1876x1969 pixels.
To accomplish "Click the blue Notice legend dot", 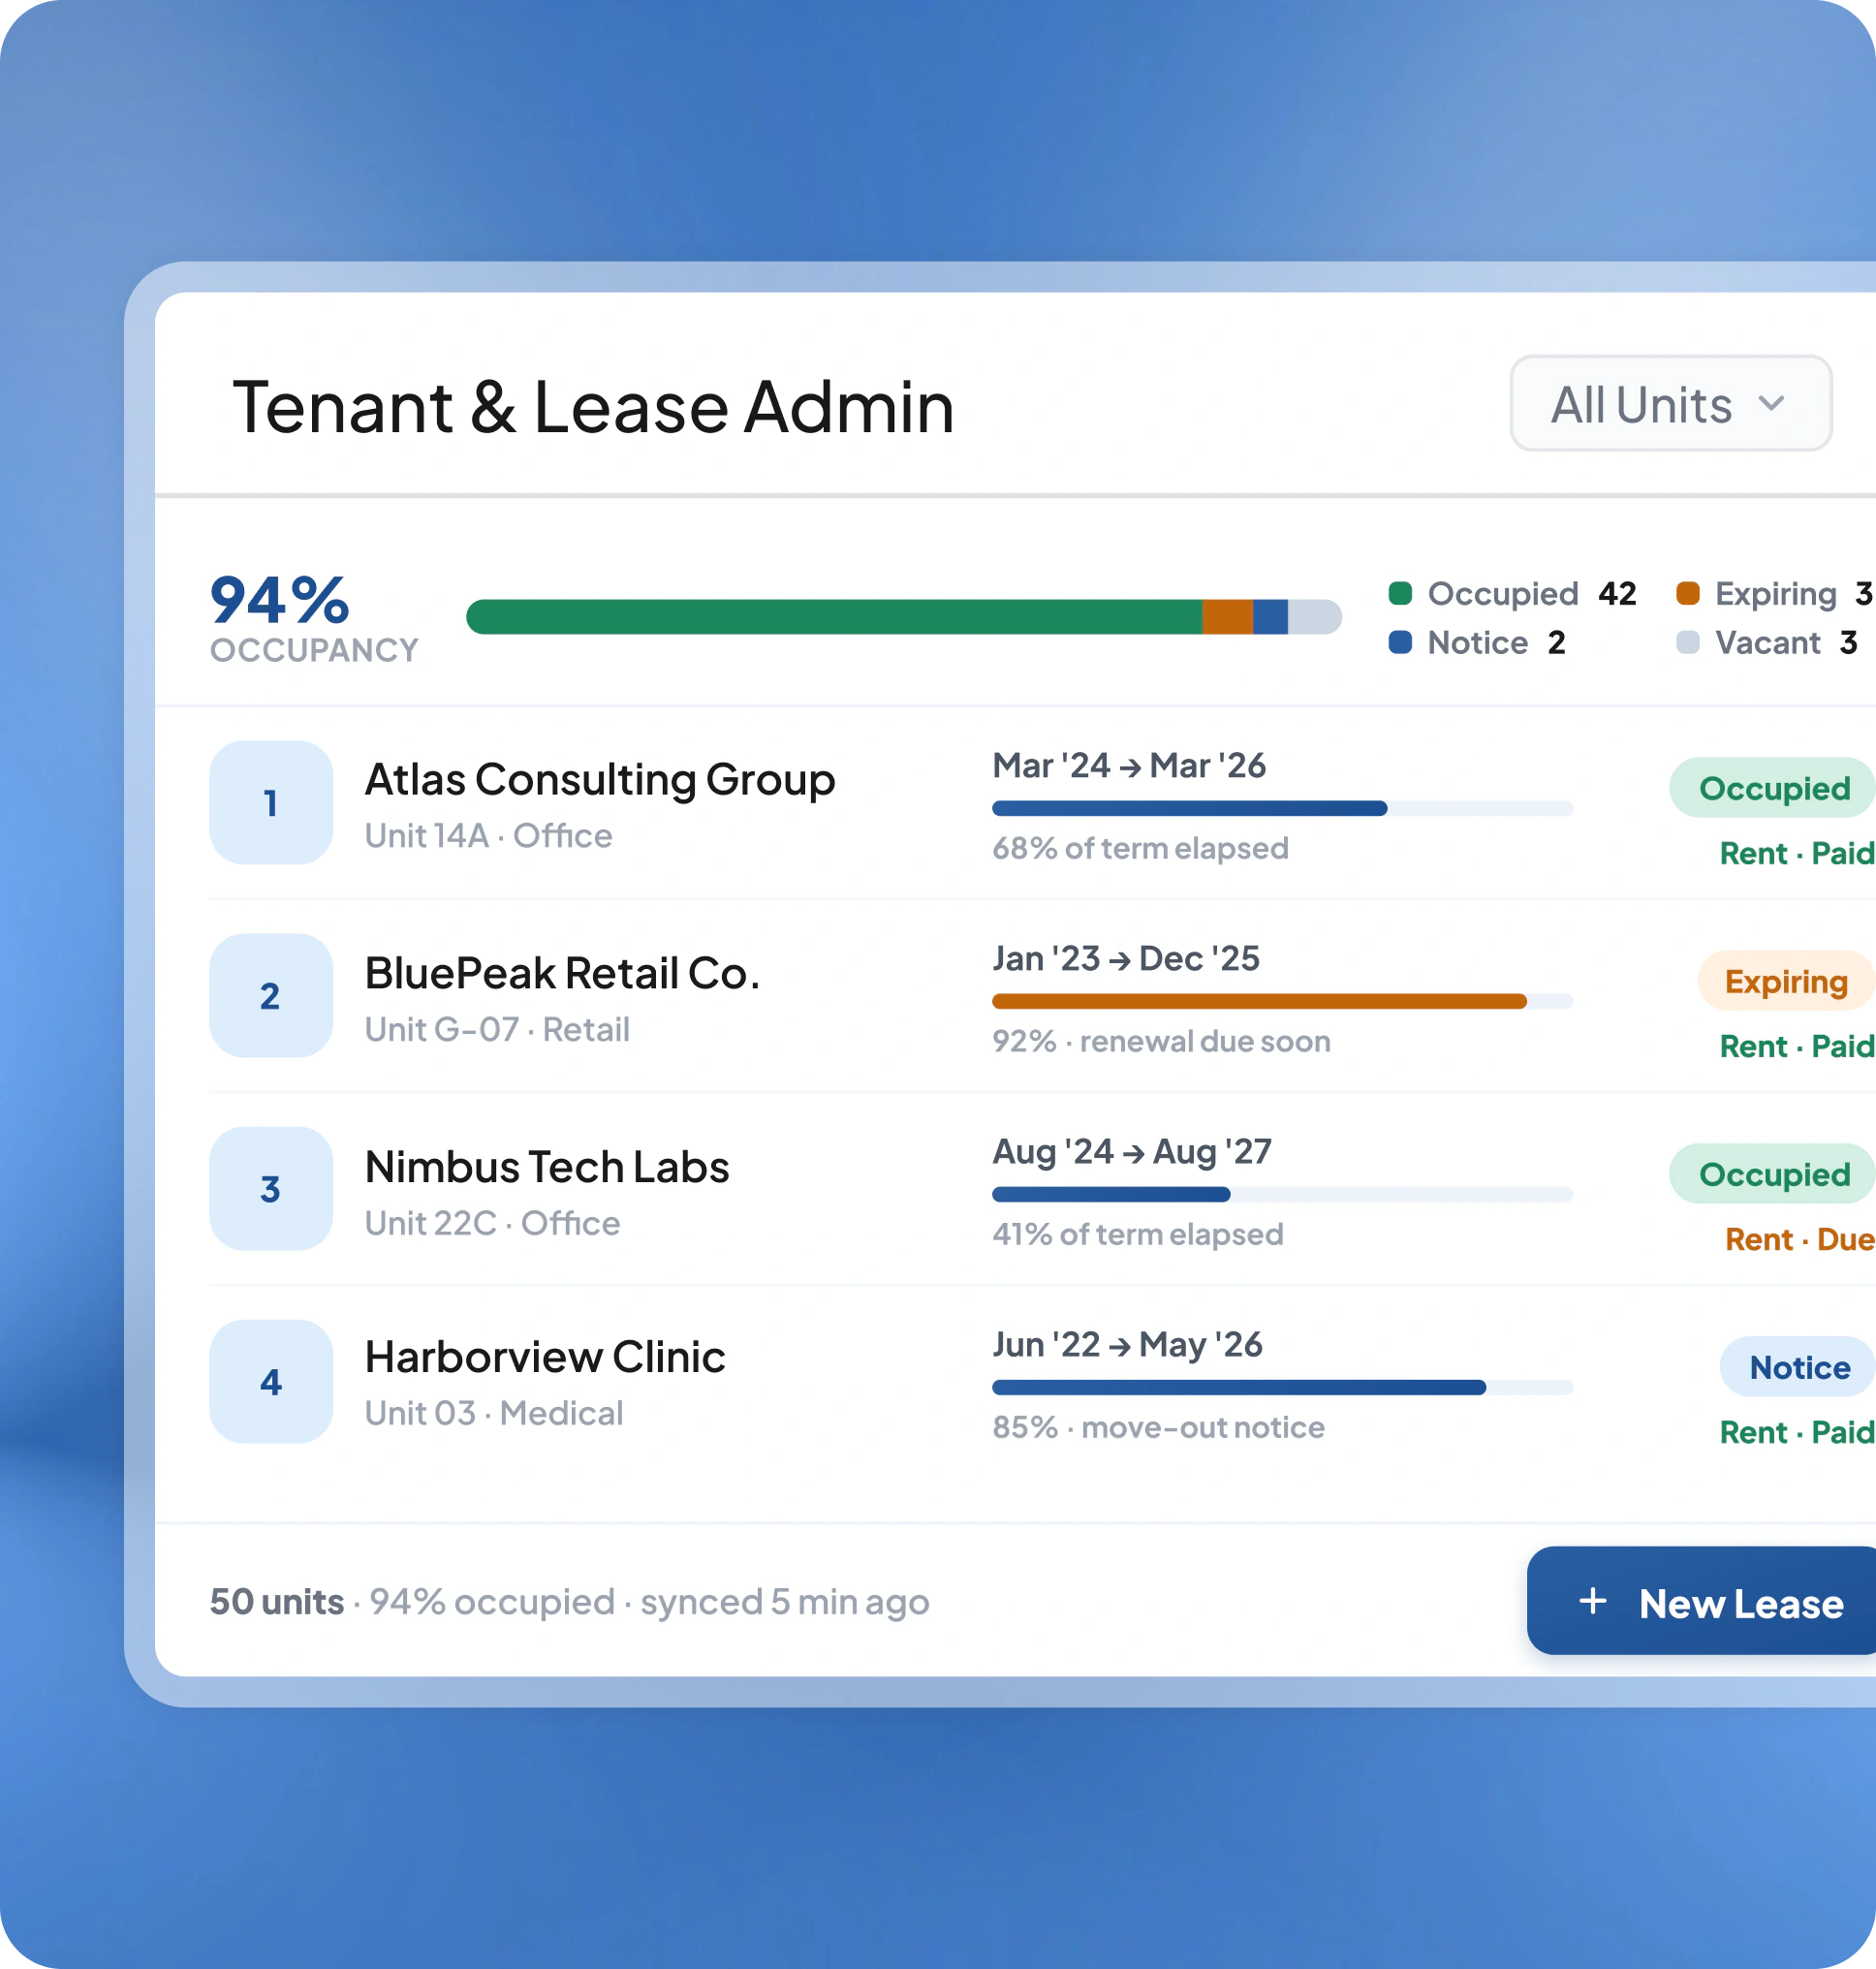I will 1400,642.
